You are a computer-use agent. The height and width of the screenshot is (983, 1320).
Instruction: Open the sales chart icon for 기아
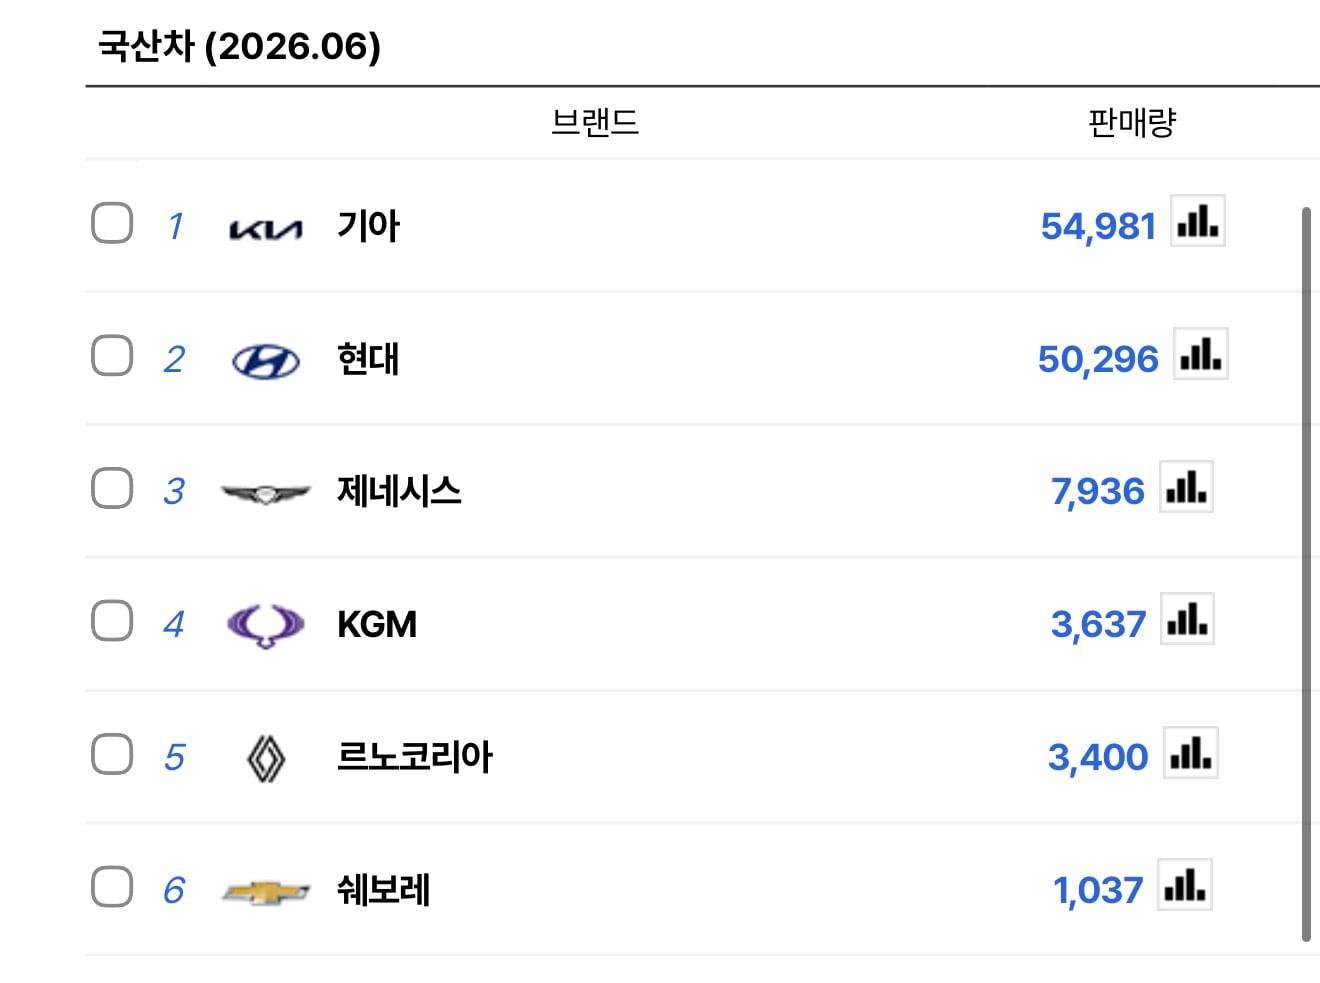(1198, 221)
